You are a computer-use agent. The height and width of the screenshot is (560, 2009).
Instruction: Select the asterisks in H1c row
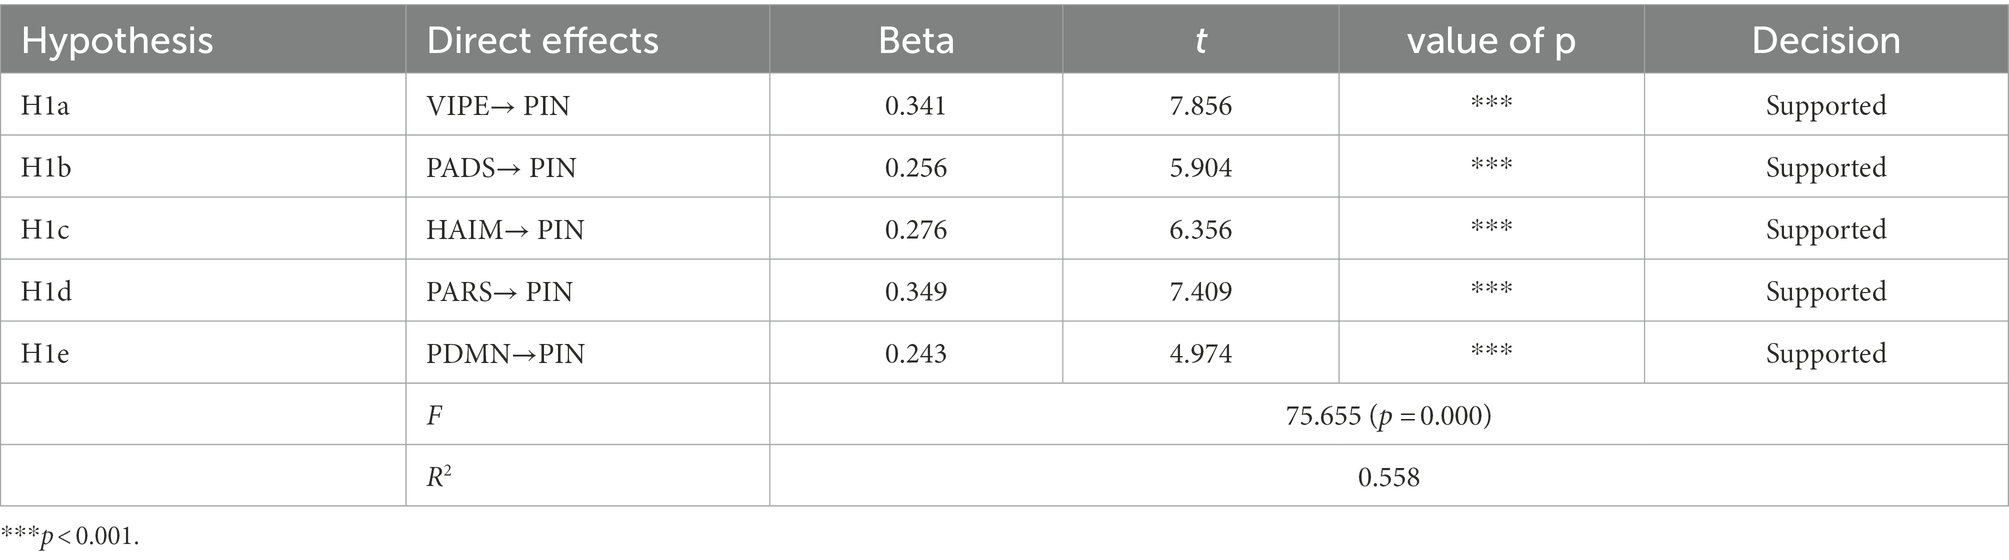point(1491,226)
